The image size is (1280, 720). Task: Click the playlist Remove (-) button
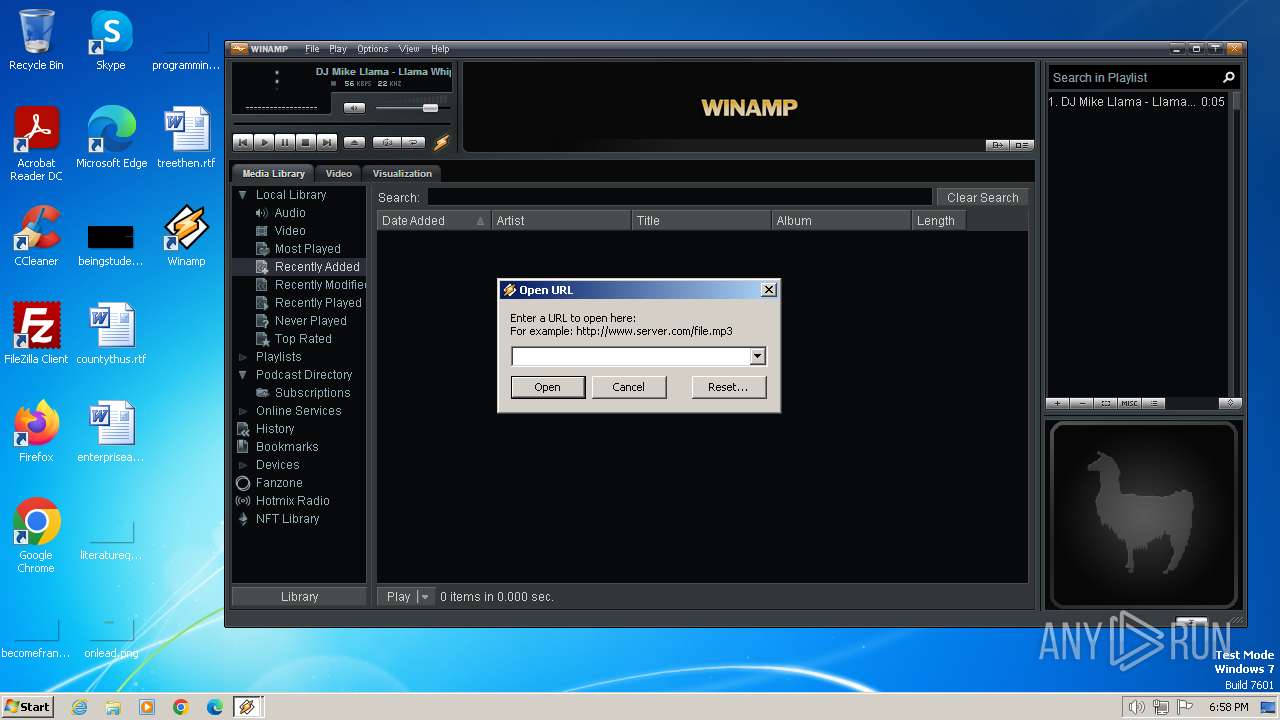tap(1082, 404)
